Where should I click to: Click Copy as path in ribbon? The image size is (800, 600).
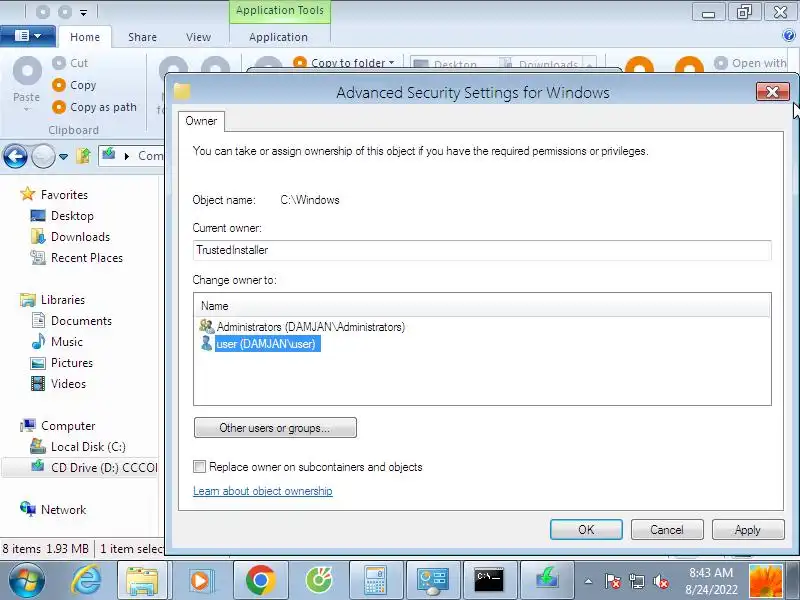coord(95,107)
